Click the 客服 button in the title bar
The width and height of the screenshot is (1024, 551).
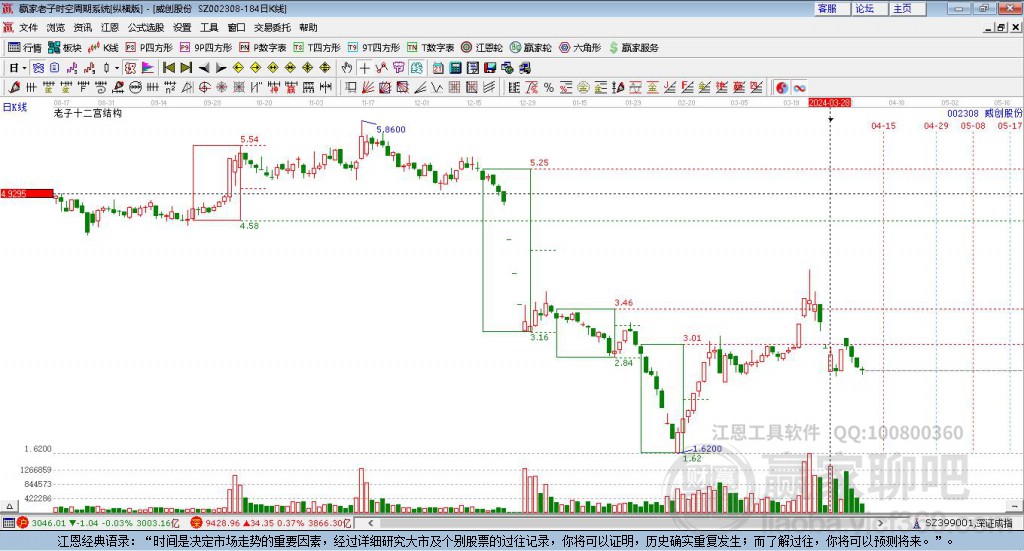[832, 8]
